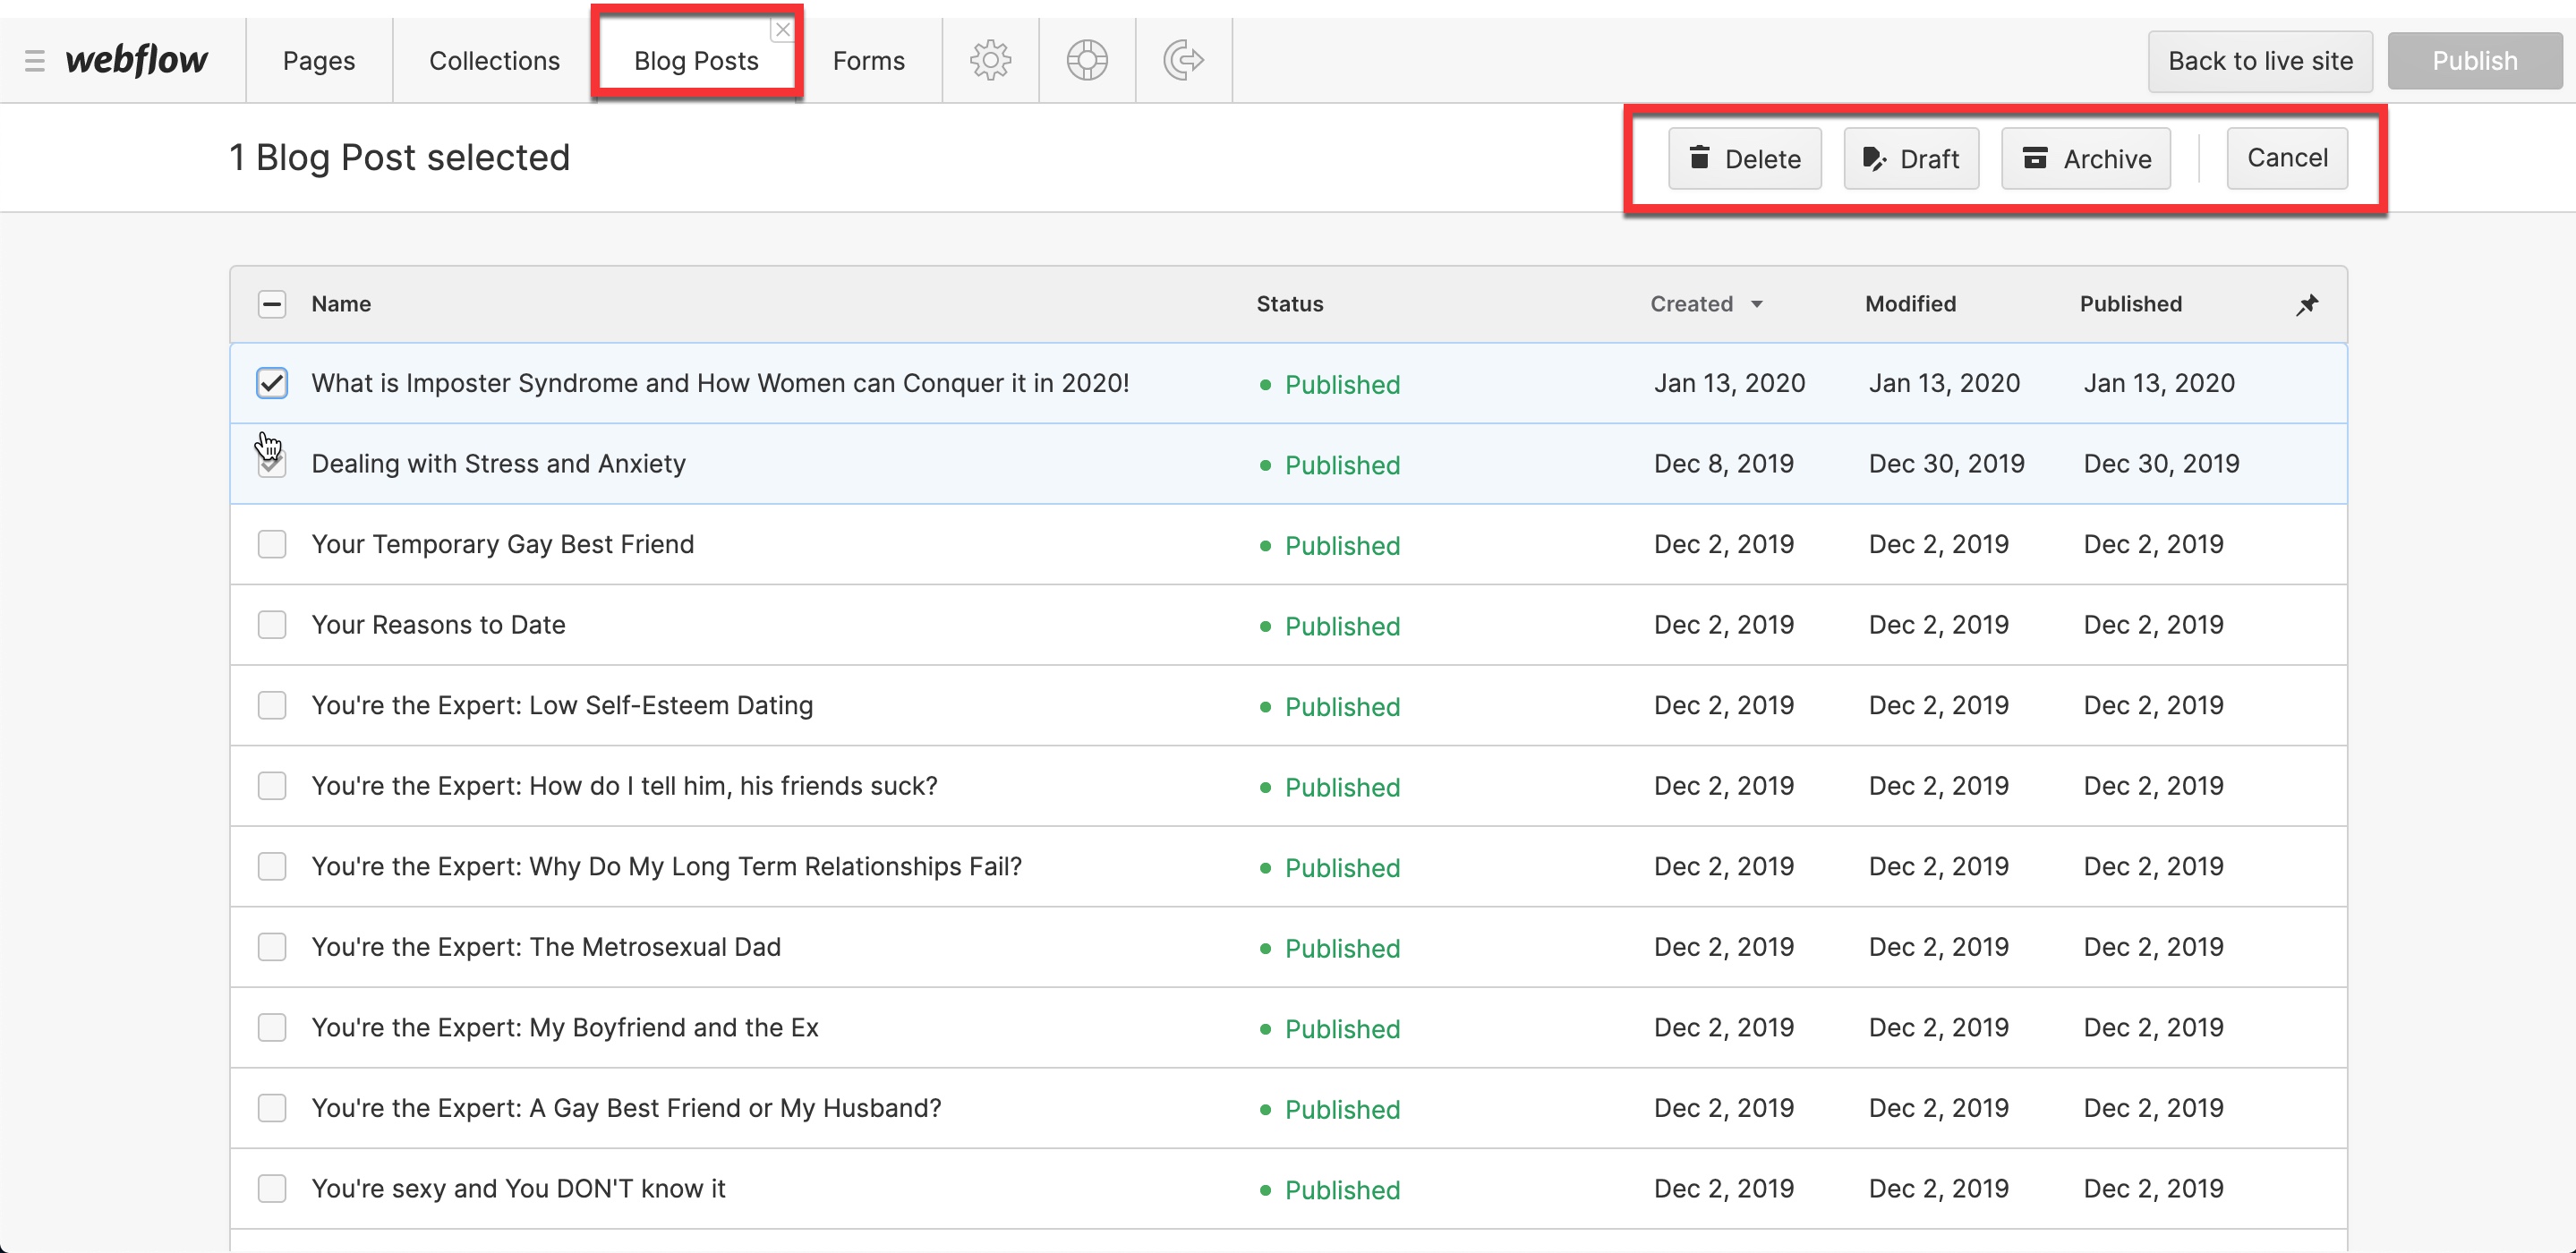Screen dimensions: 2576x1253
Task: Open site settings gear icon
Action: click(x=990, y=60)
